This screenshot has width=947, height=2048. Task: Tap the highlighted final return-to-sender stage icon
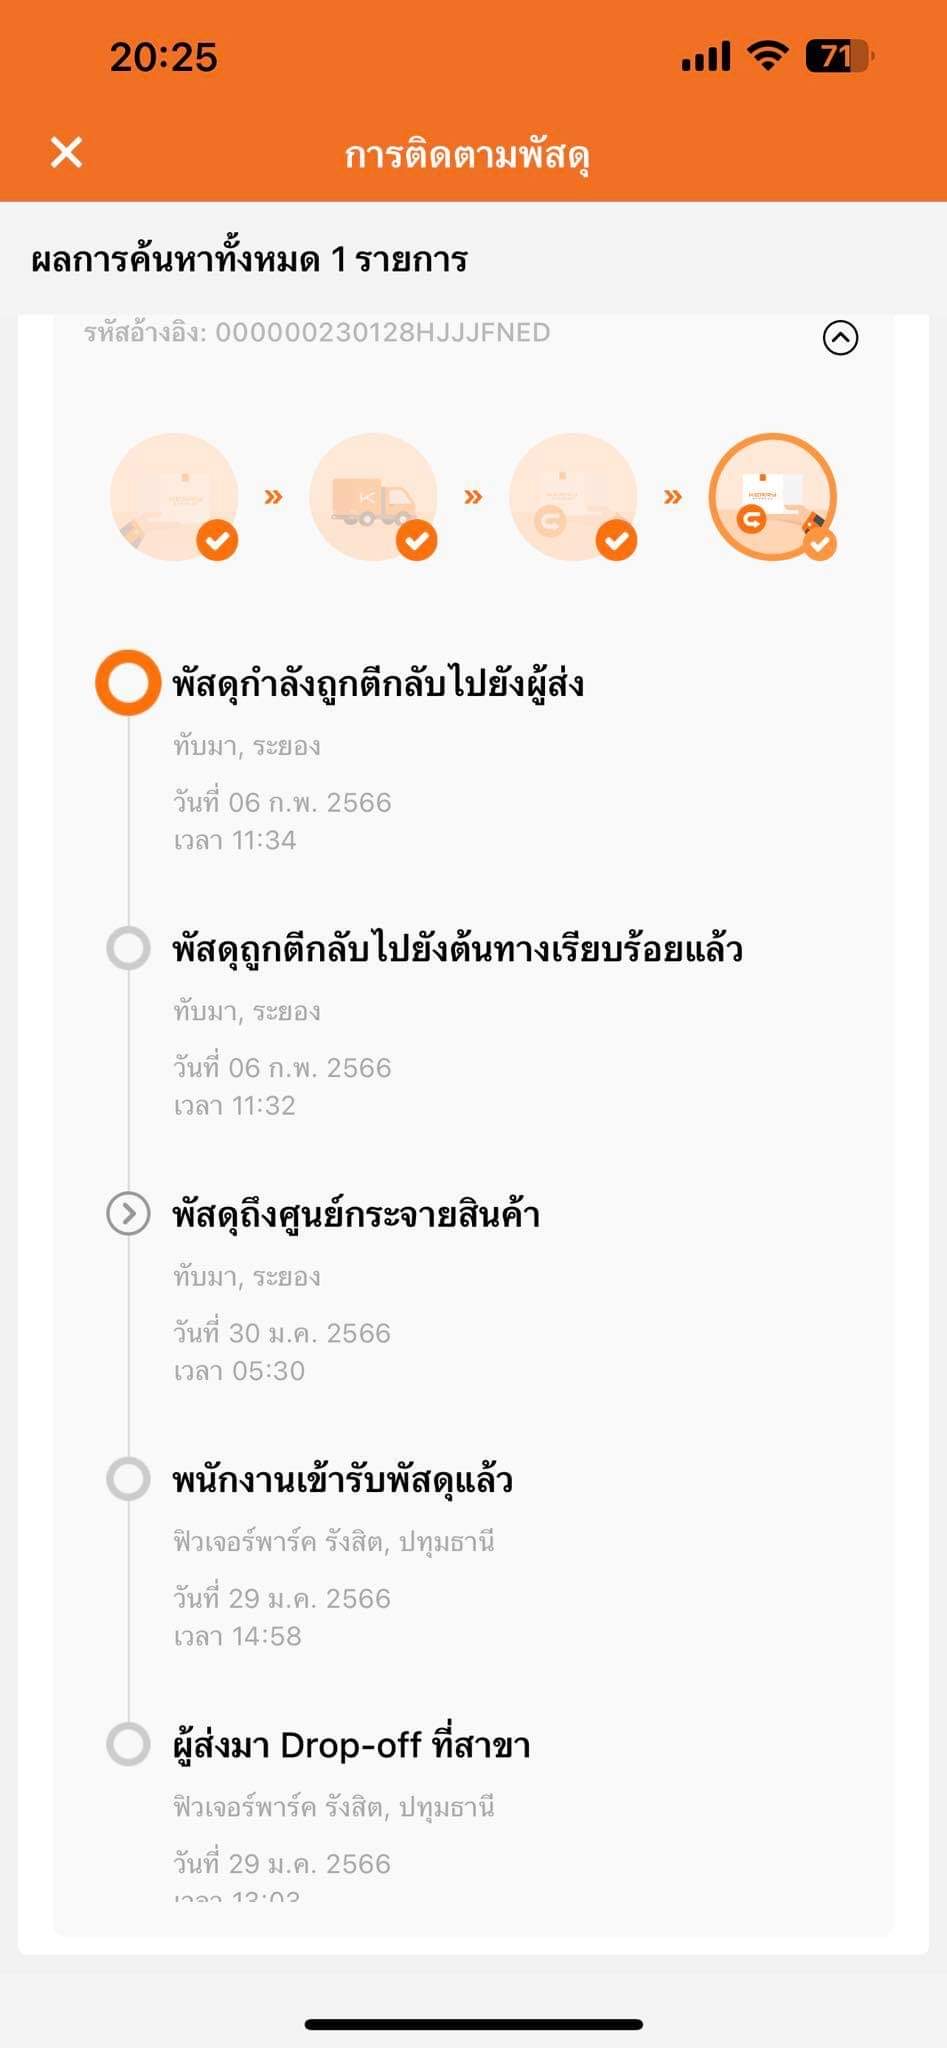tap(773, 497)
